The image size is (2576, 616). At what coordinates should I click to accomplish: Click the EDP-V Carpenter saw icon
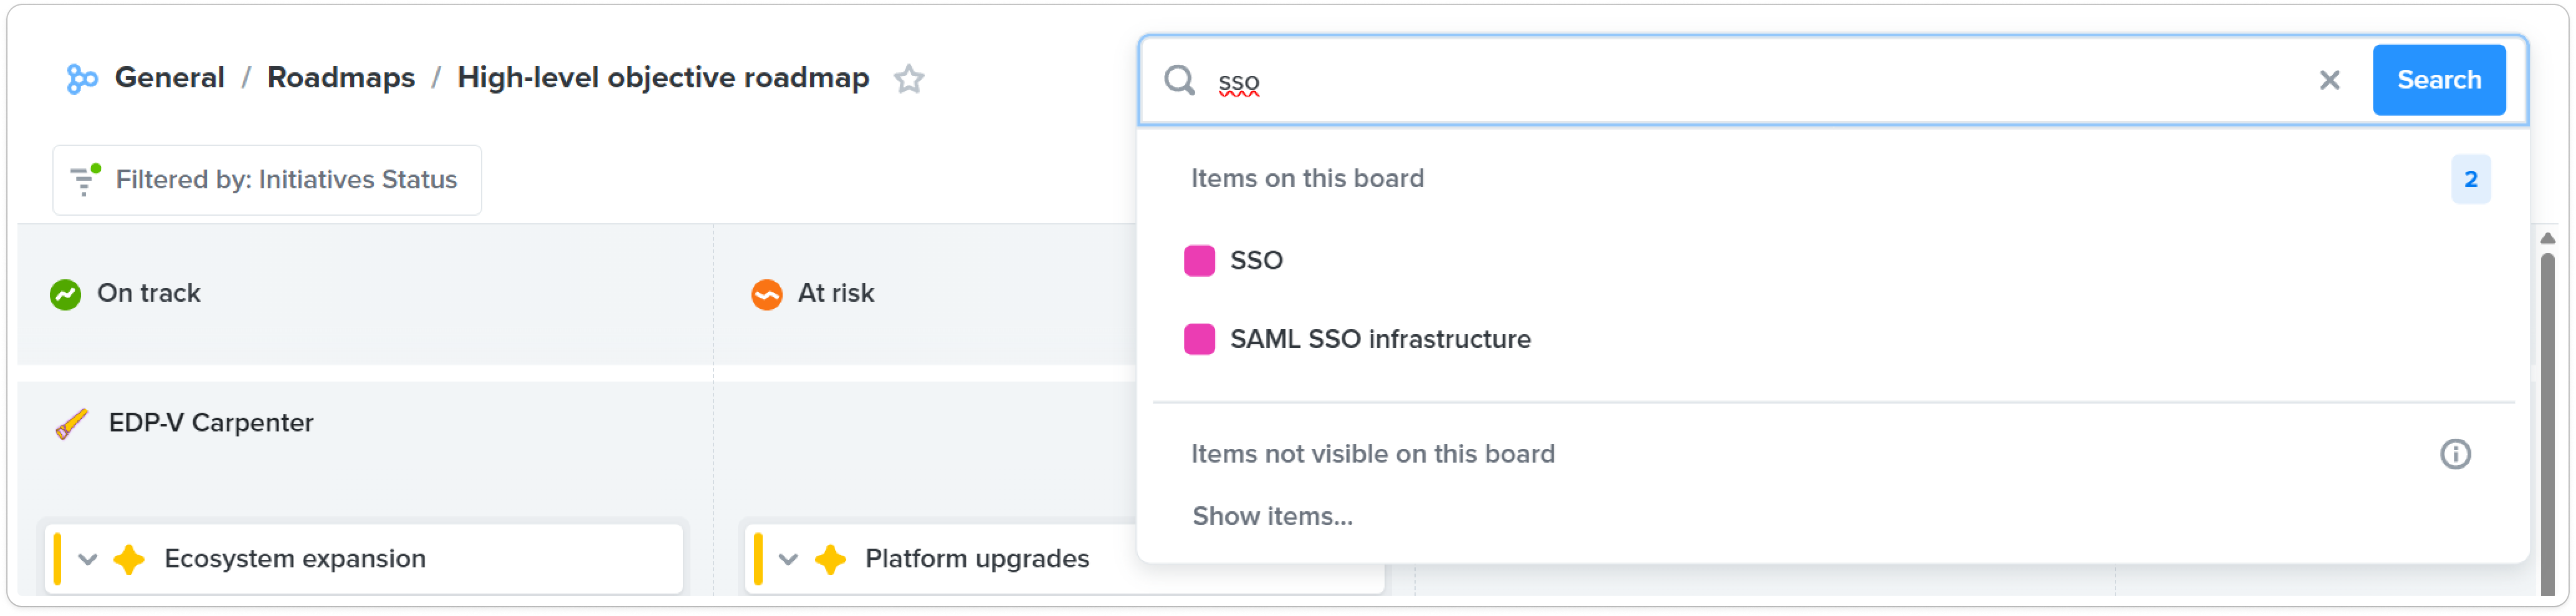tap(72, 424)
